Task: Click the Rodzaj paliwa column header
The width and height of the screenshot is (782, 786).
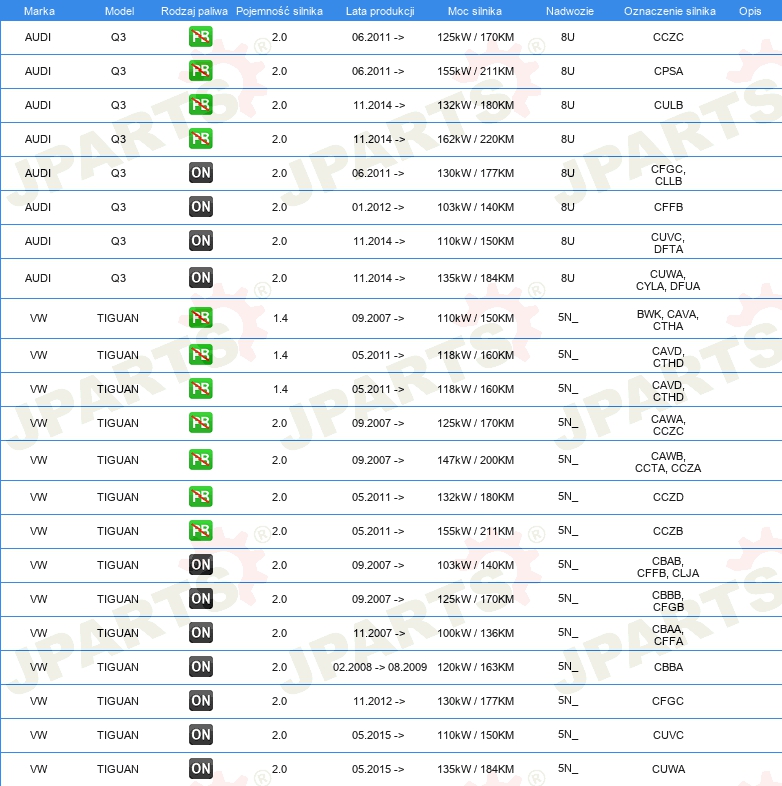Action: tap(194, 11)
